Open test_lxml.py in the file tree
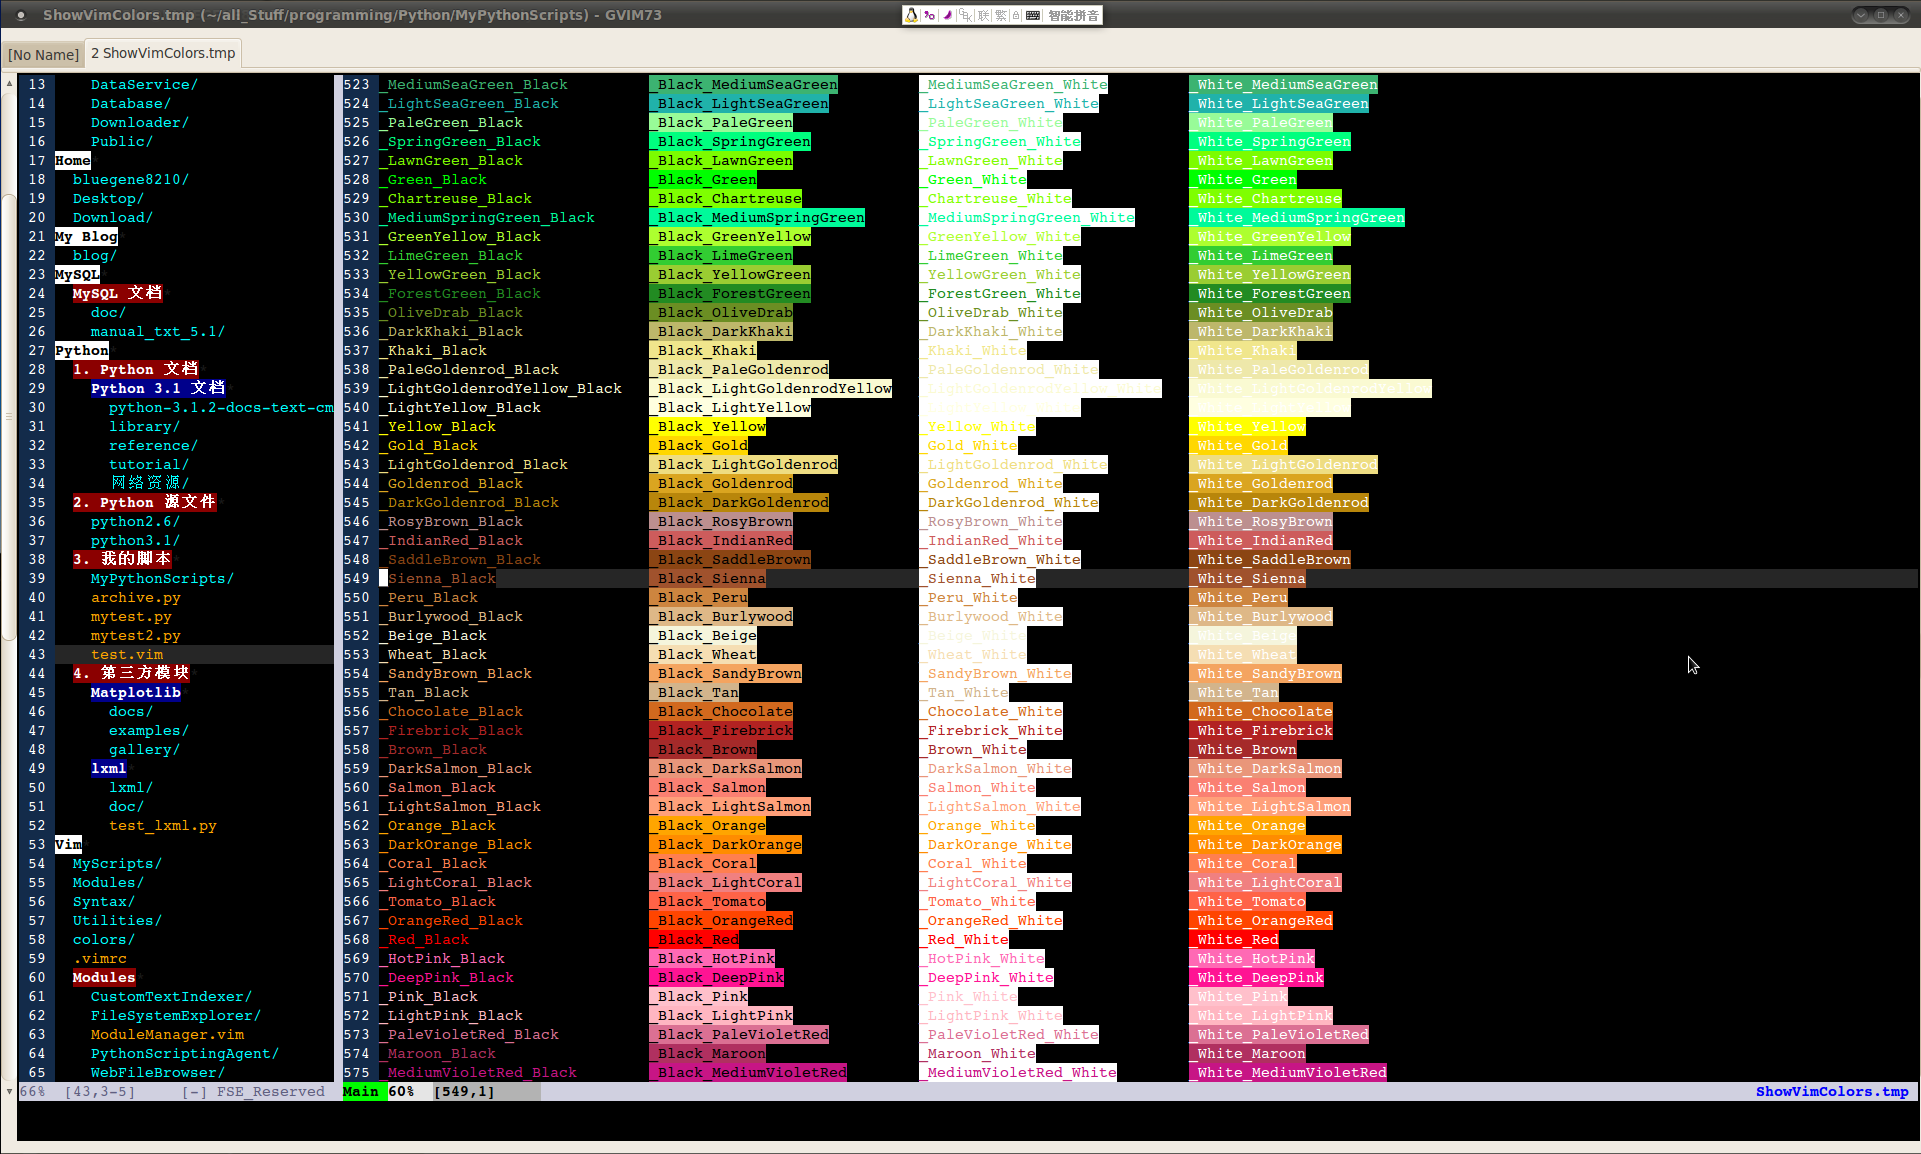1921x1154 pixels. 162,825
